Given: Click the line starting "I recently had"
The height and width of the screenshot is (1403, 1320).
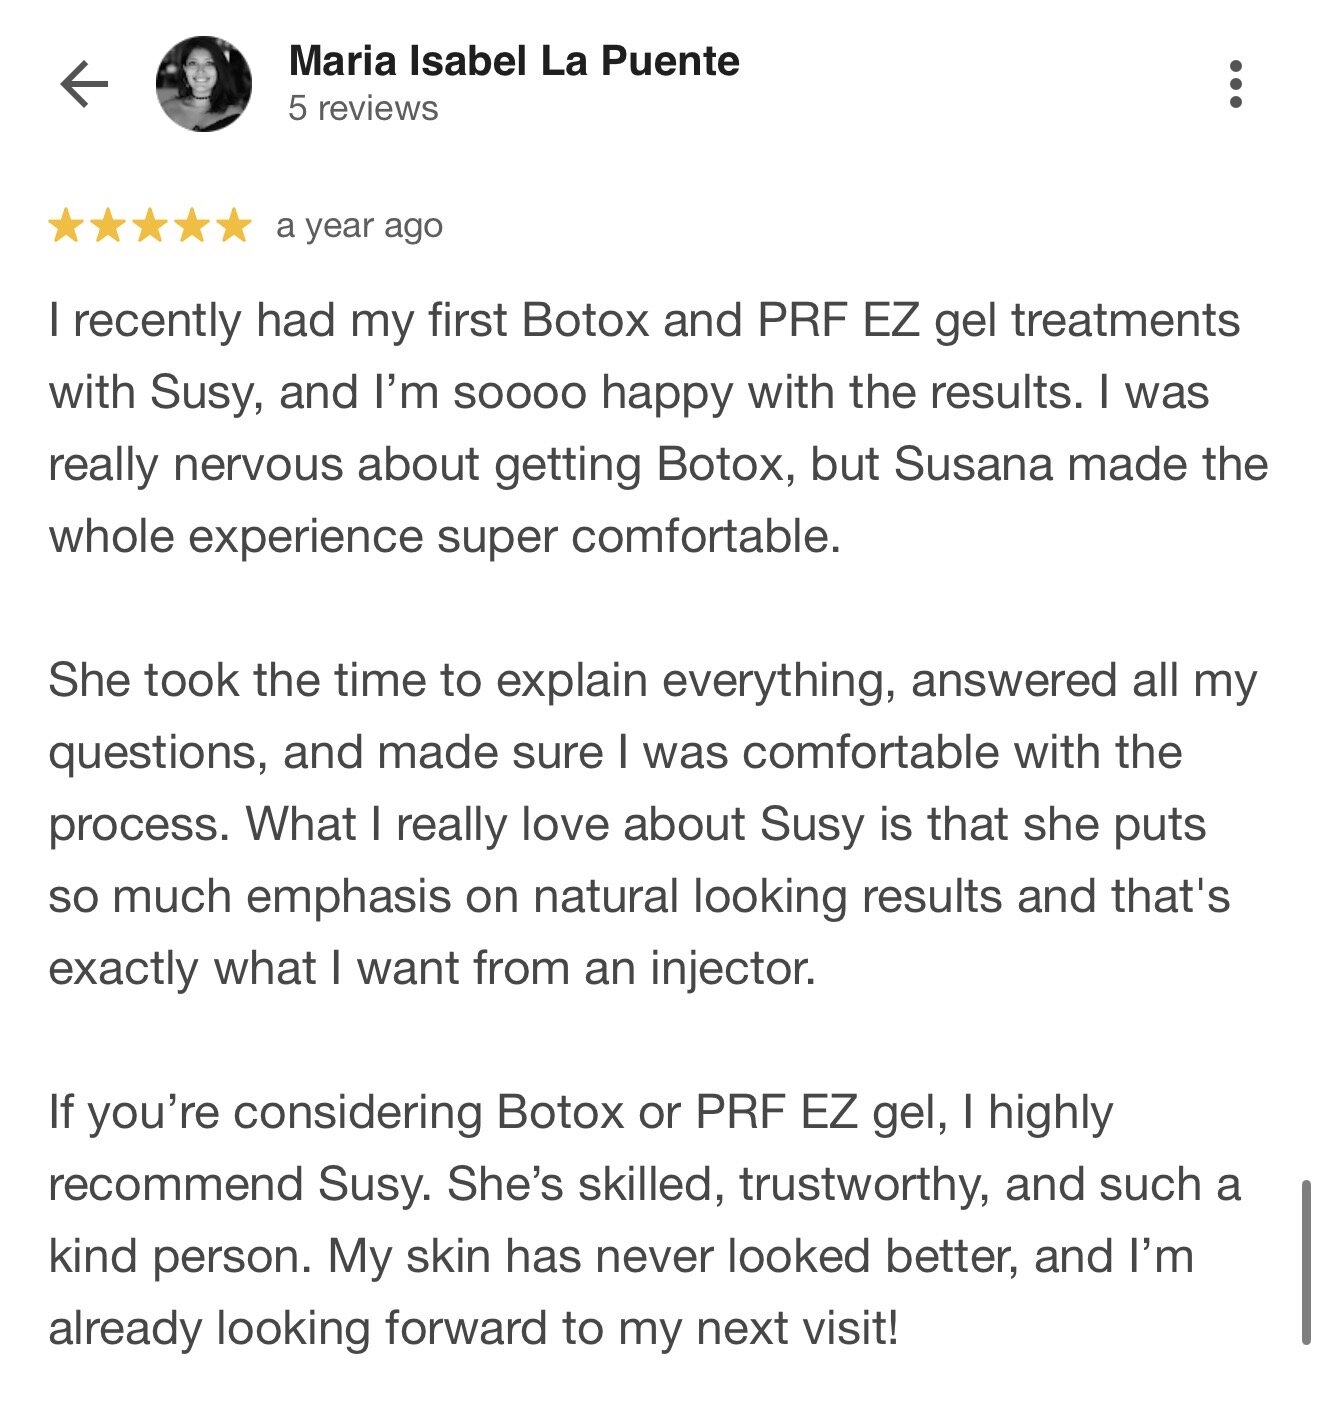Looking at the screenshot, I should (x=644, y=321).
